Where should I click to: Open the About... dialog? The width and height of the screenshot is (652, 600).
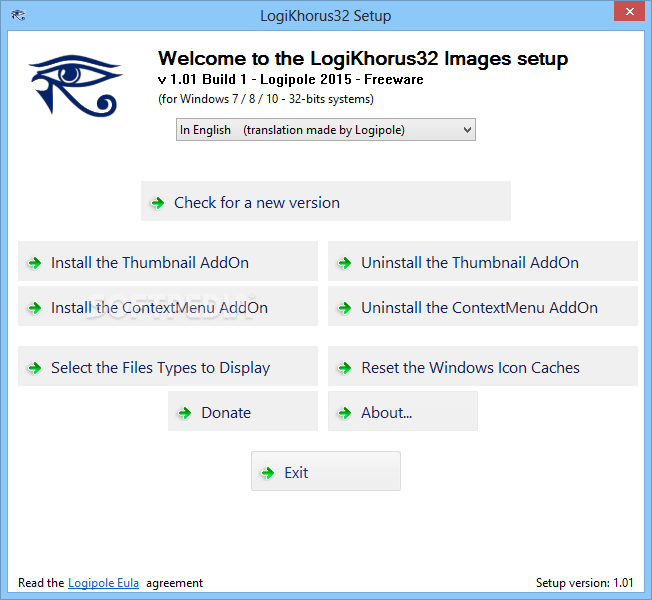click(x=403, y=411)
